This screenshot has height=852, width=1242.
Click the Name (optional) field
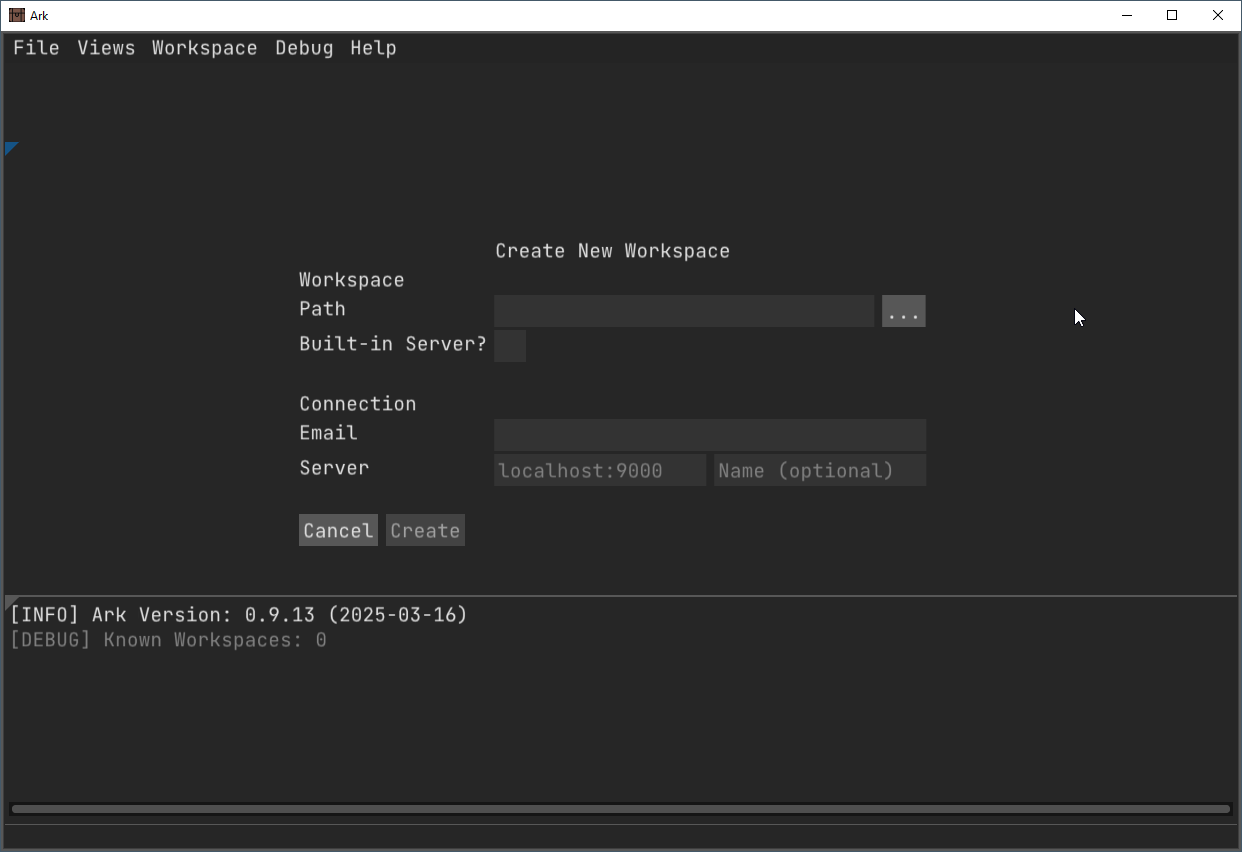click(819, 470)
